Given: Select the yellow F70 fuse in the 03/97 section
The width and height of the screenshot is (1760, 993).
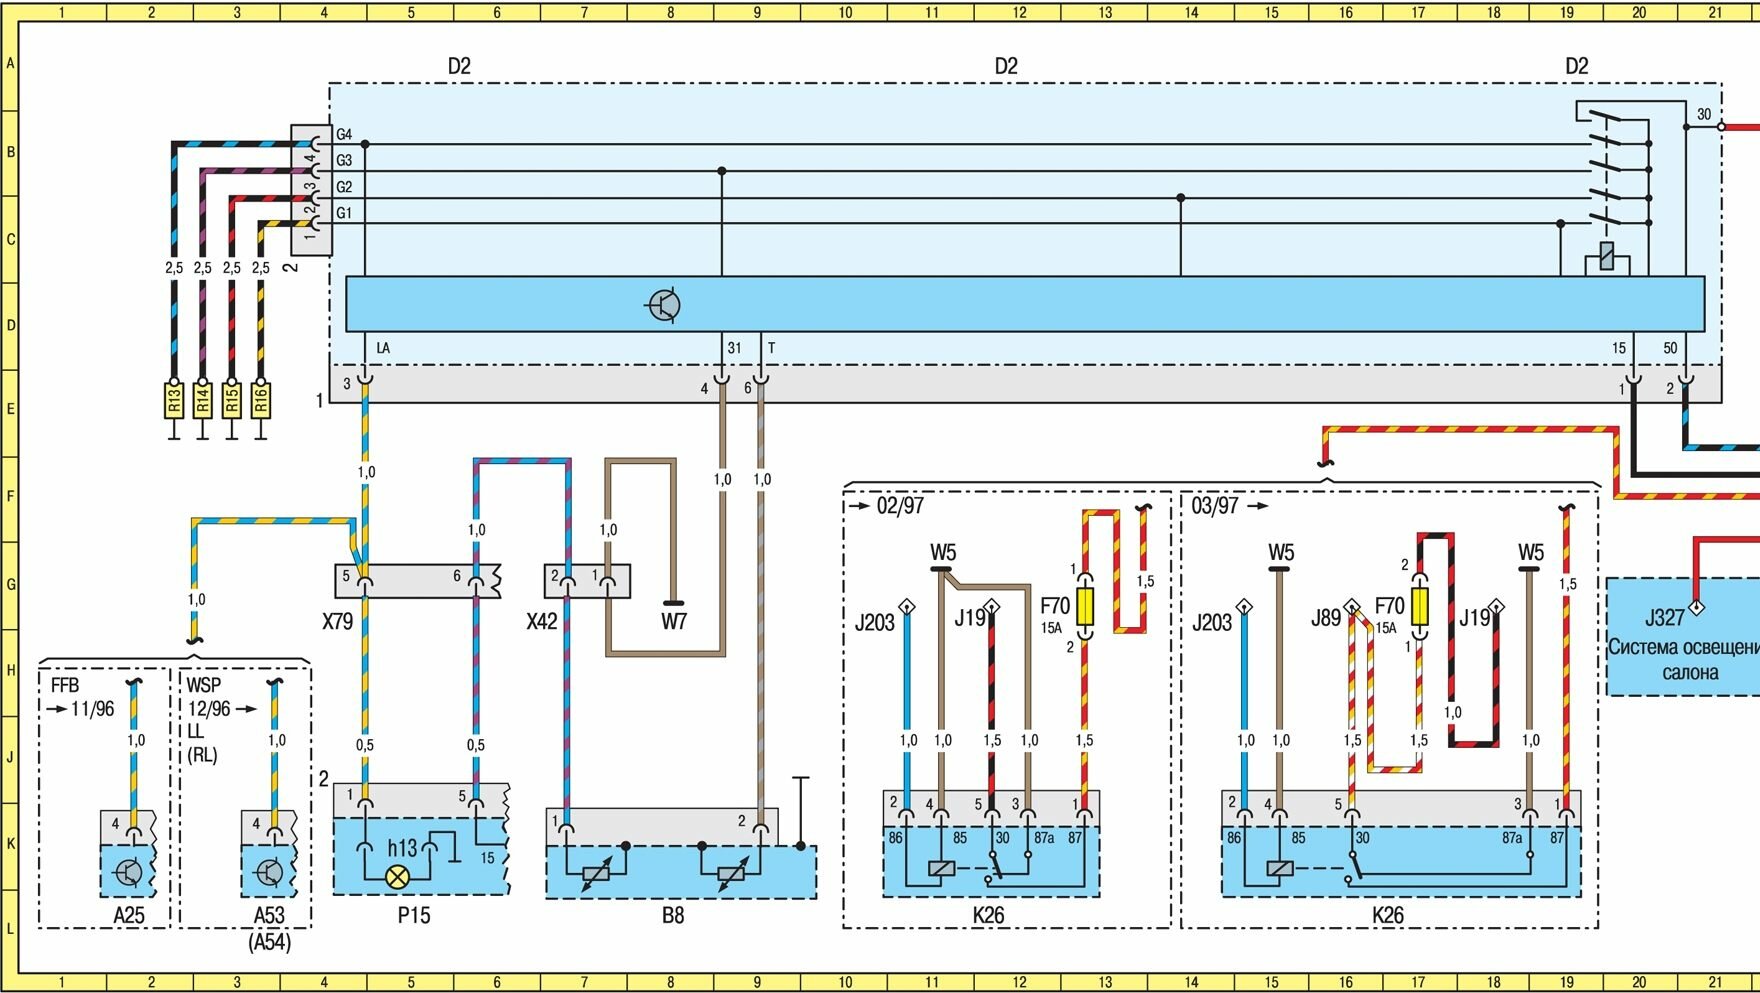Looking at the screenshot, I should coord(1418,606).
